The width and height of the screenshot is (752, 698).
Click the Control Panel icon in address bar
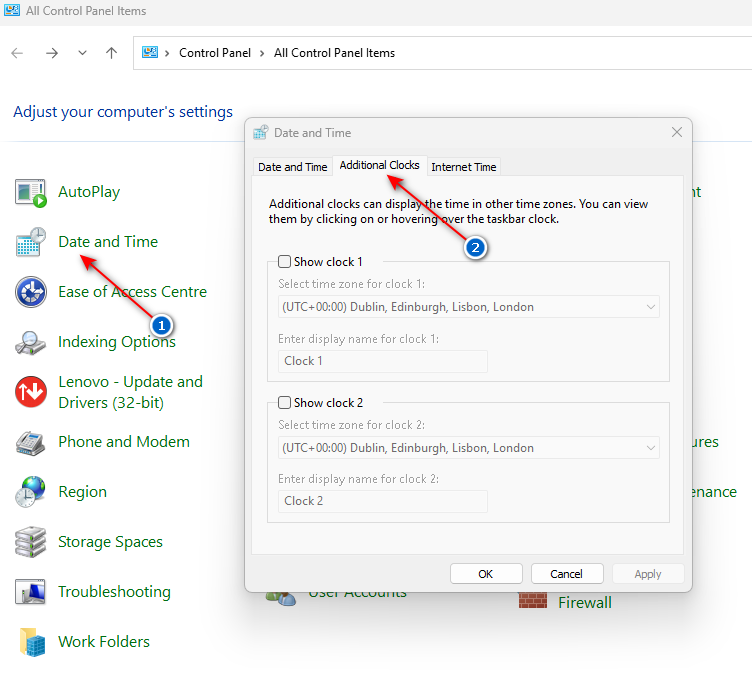click(x=150, y=52)
